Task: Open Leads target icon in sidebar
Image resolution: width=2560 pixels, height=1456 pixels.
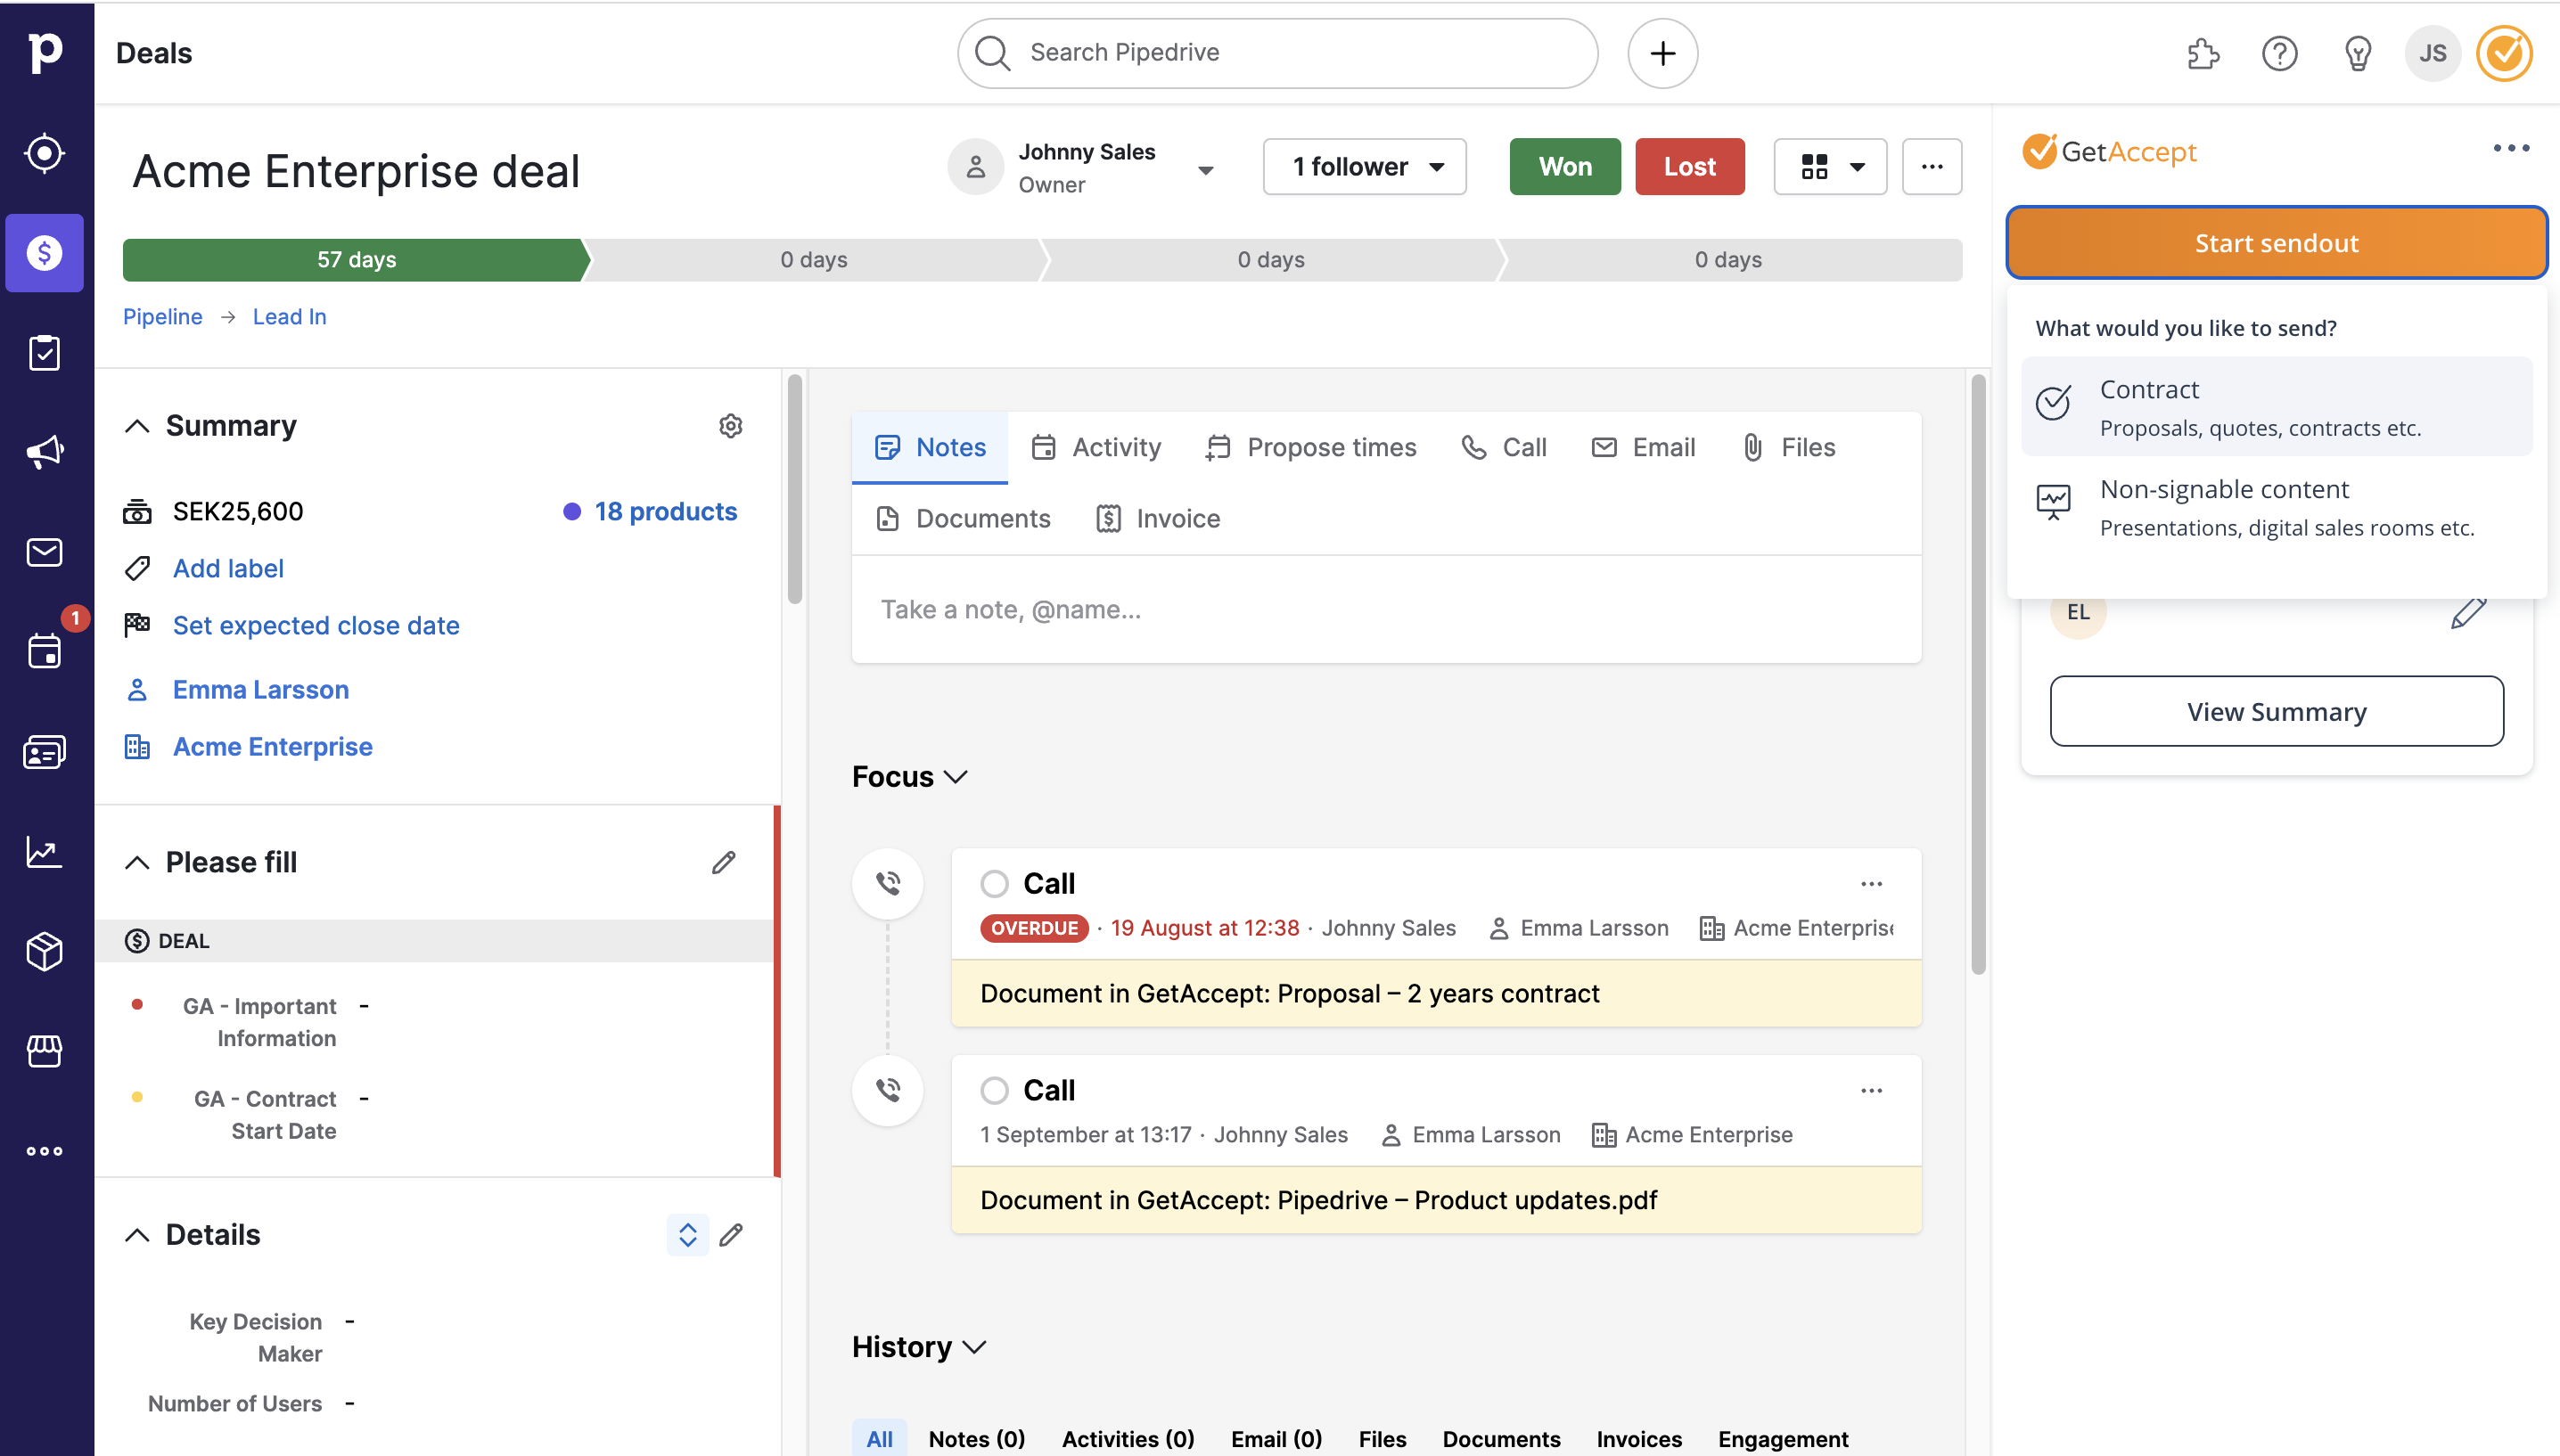Action: (45, 153)
